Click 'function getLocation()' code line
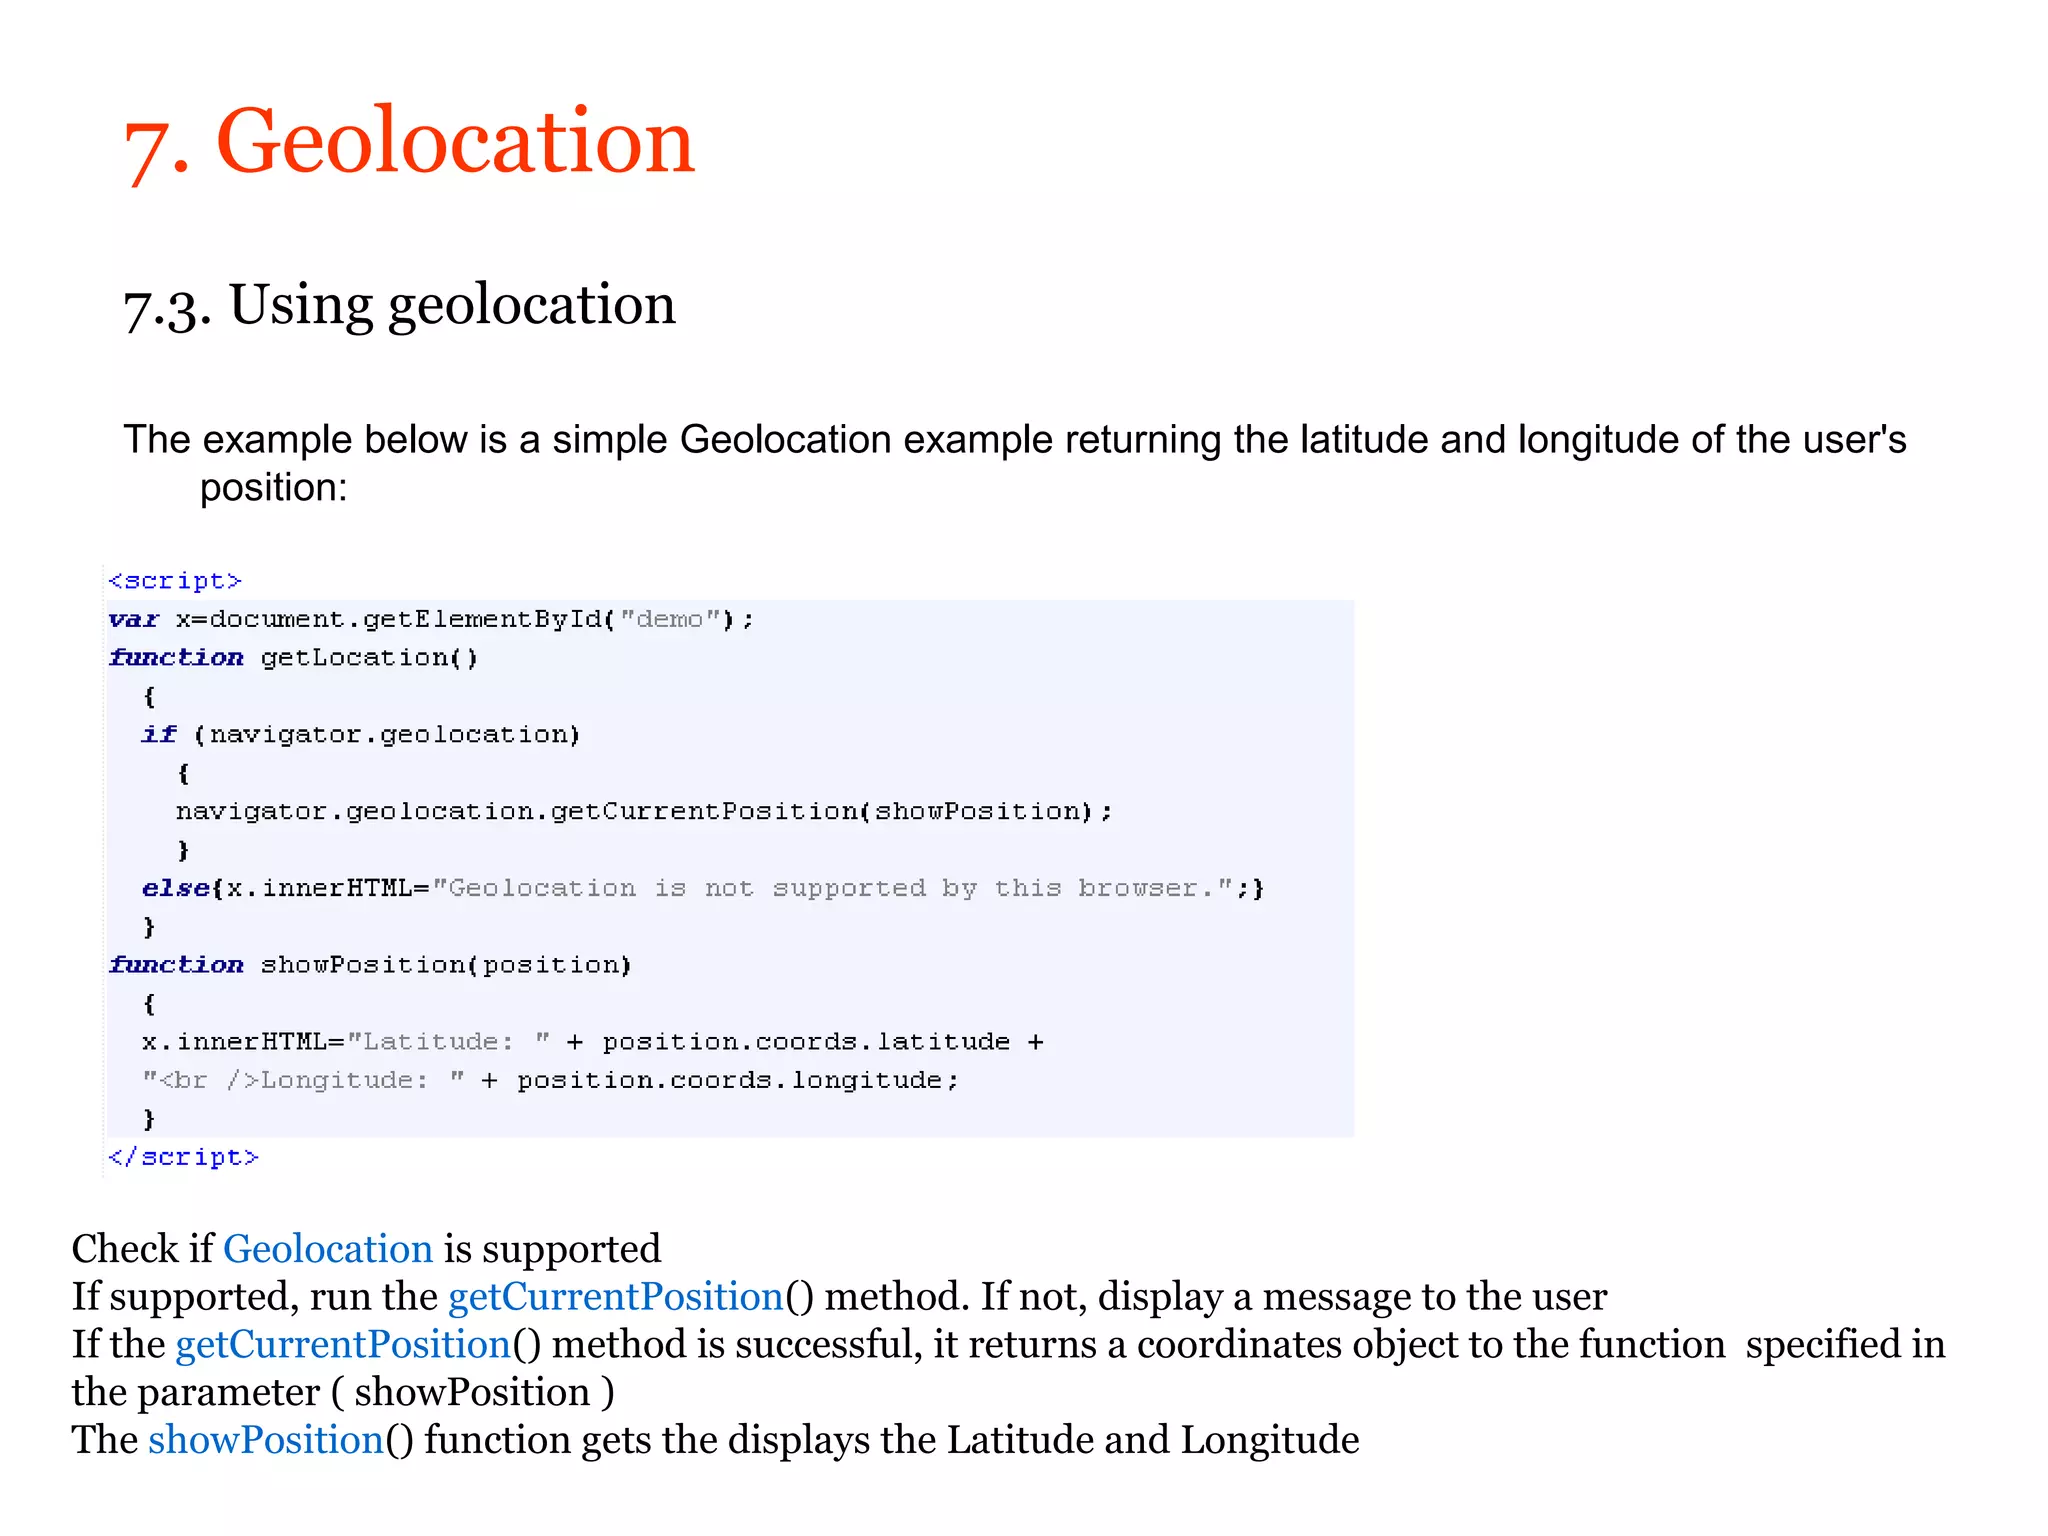Screen dimensions: 2048x1536 click(294, 658)
